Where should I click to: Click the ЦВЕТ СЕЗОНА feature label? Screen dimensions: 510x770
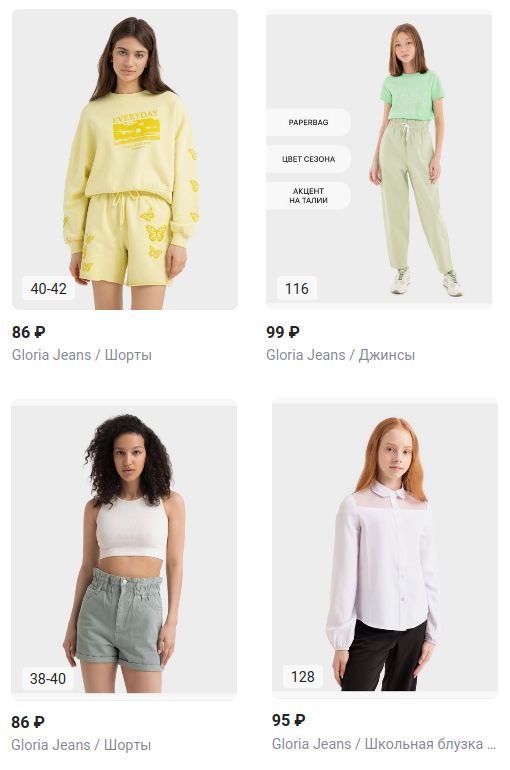(308, 159)
